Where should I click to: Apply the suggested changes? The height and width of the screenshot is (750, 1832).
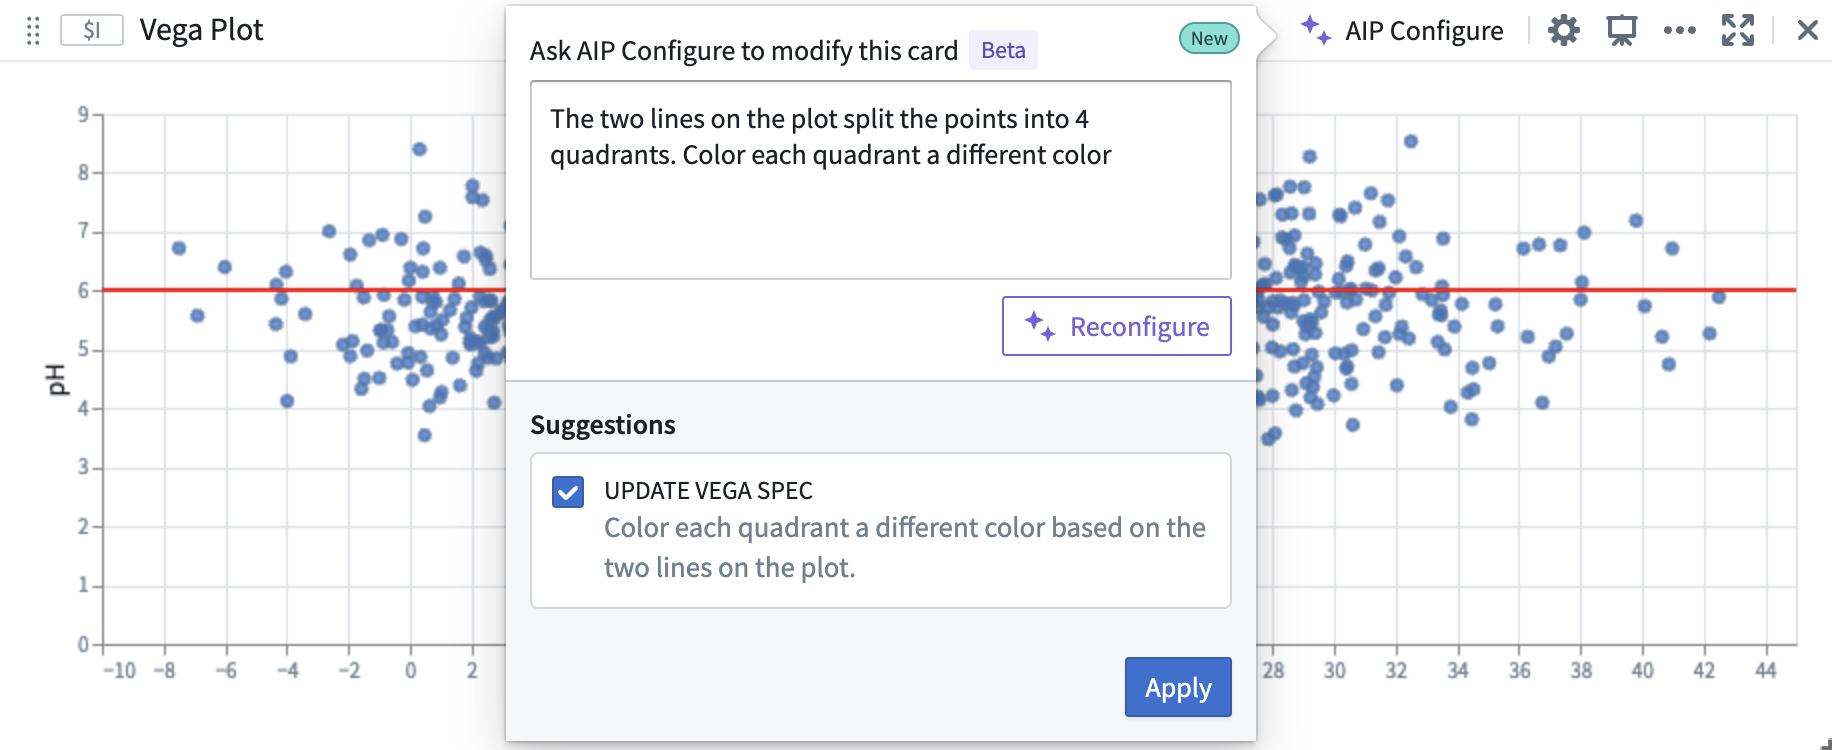1178,687
